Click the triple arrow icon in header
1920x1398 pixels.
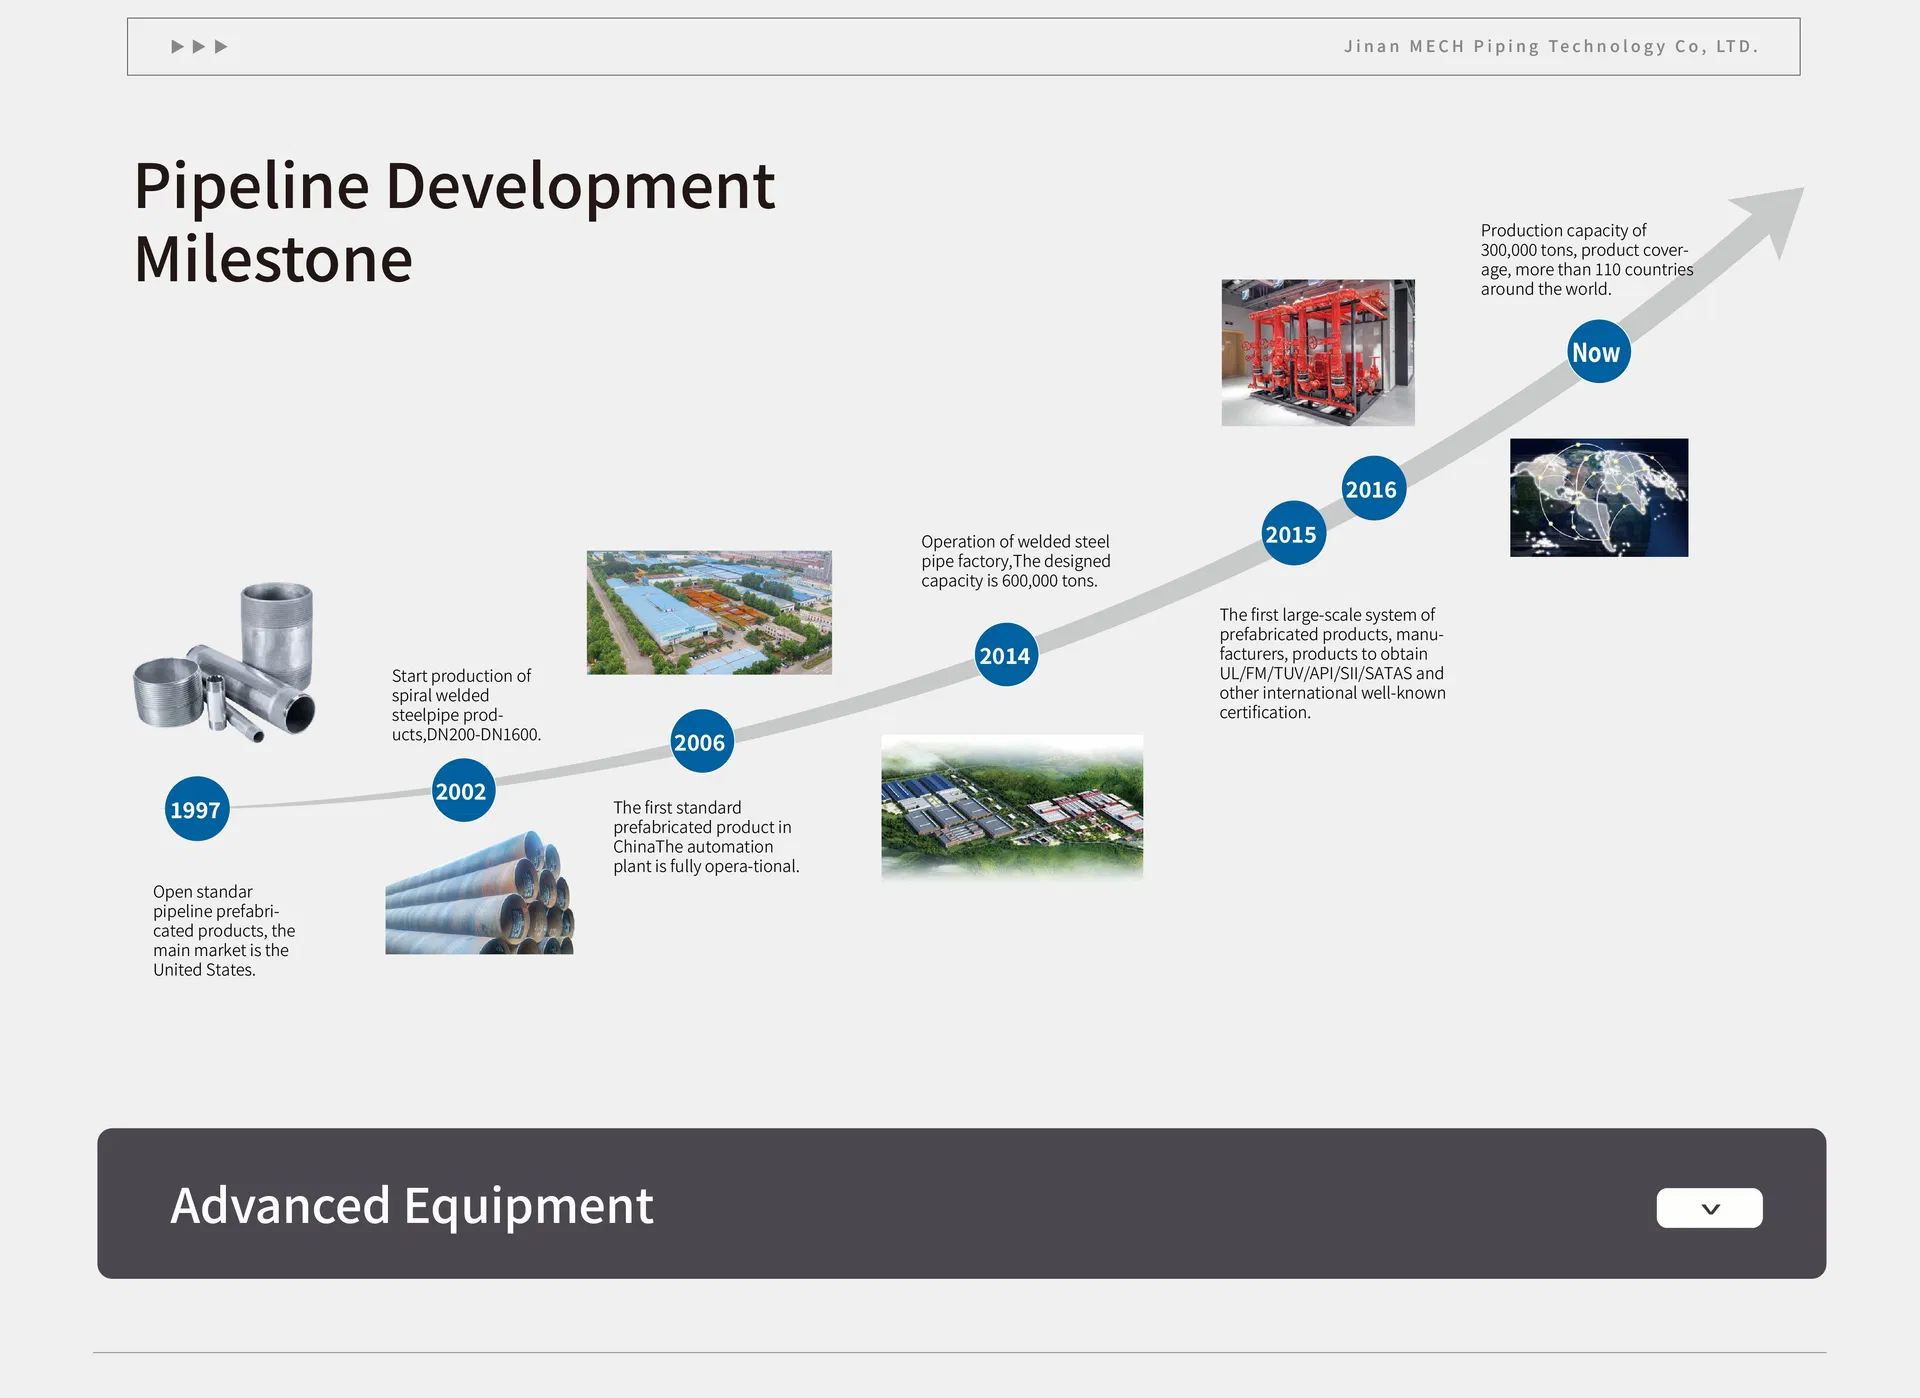coord(199,47)
